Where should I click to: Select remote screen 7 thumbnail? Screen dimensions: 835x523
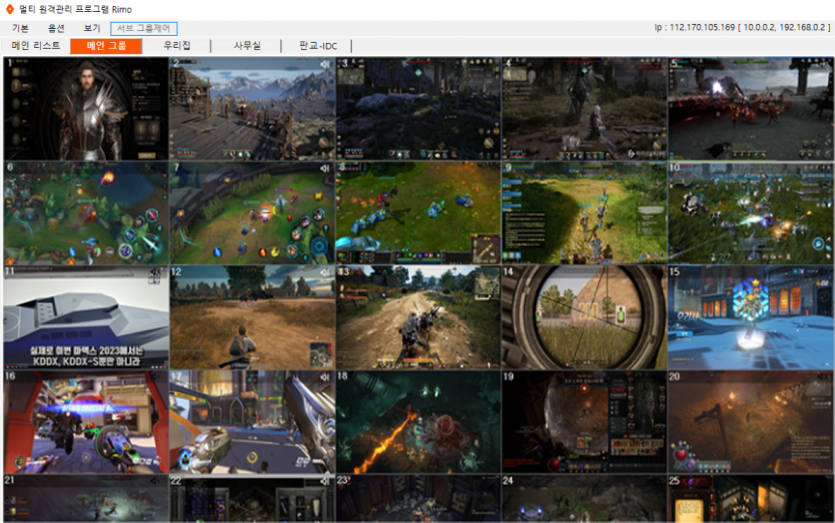pos(252,213)
